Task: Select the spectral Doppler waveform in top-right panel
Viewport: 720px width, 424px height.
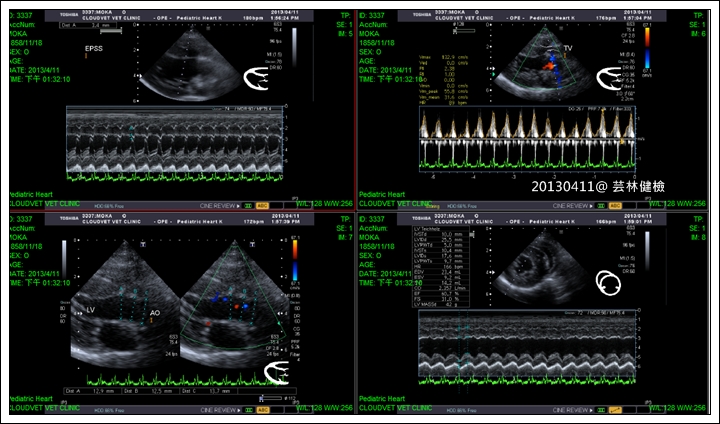Action: point(528,137)
